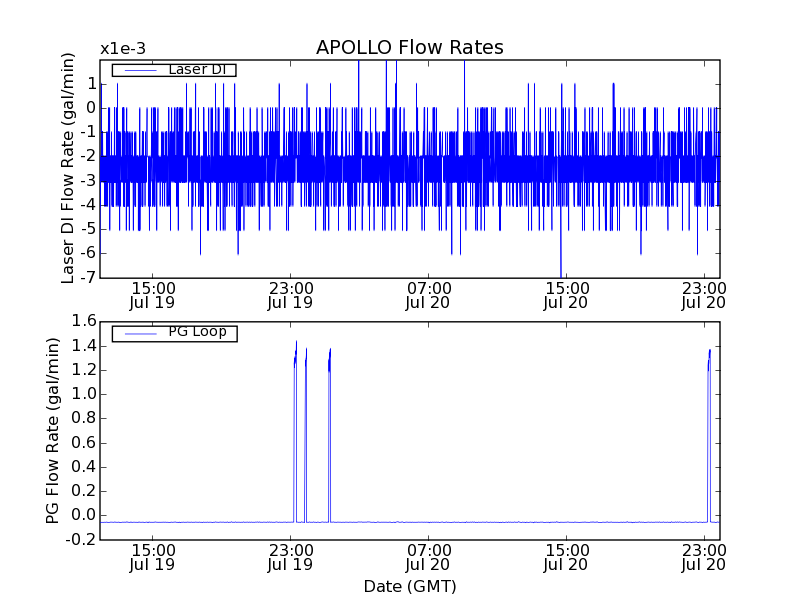
Task: Choose the 0.4 tick on the PG flow axis
Action: pos(84,467)
